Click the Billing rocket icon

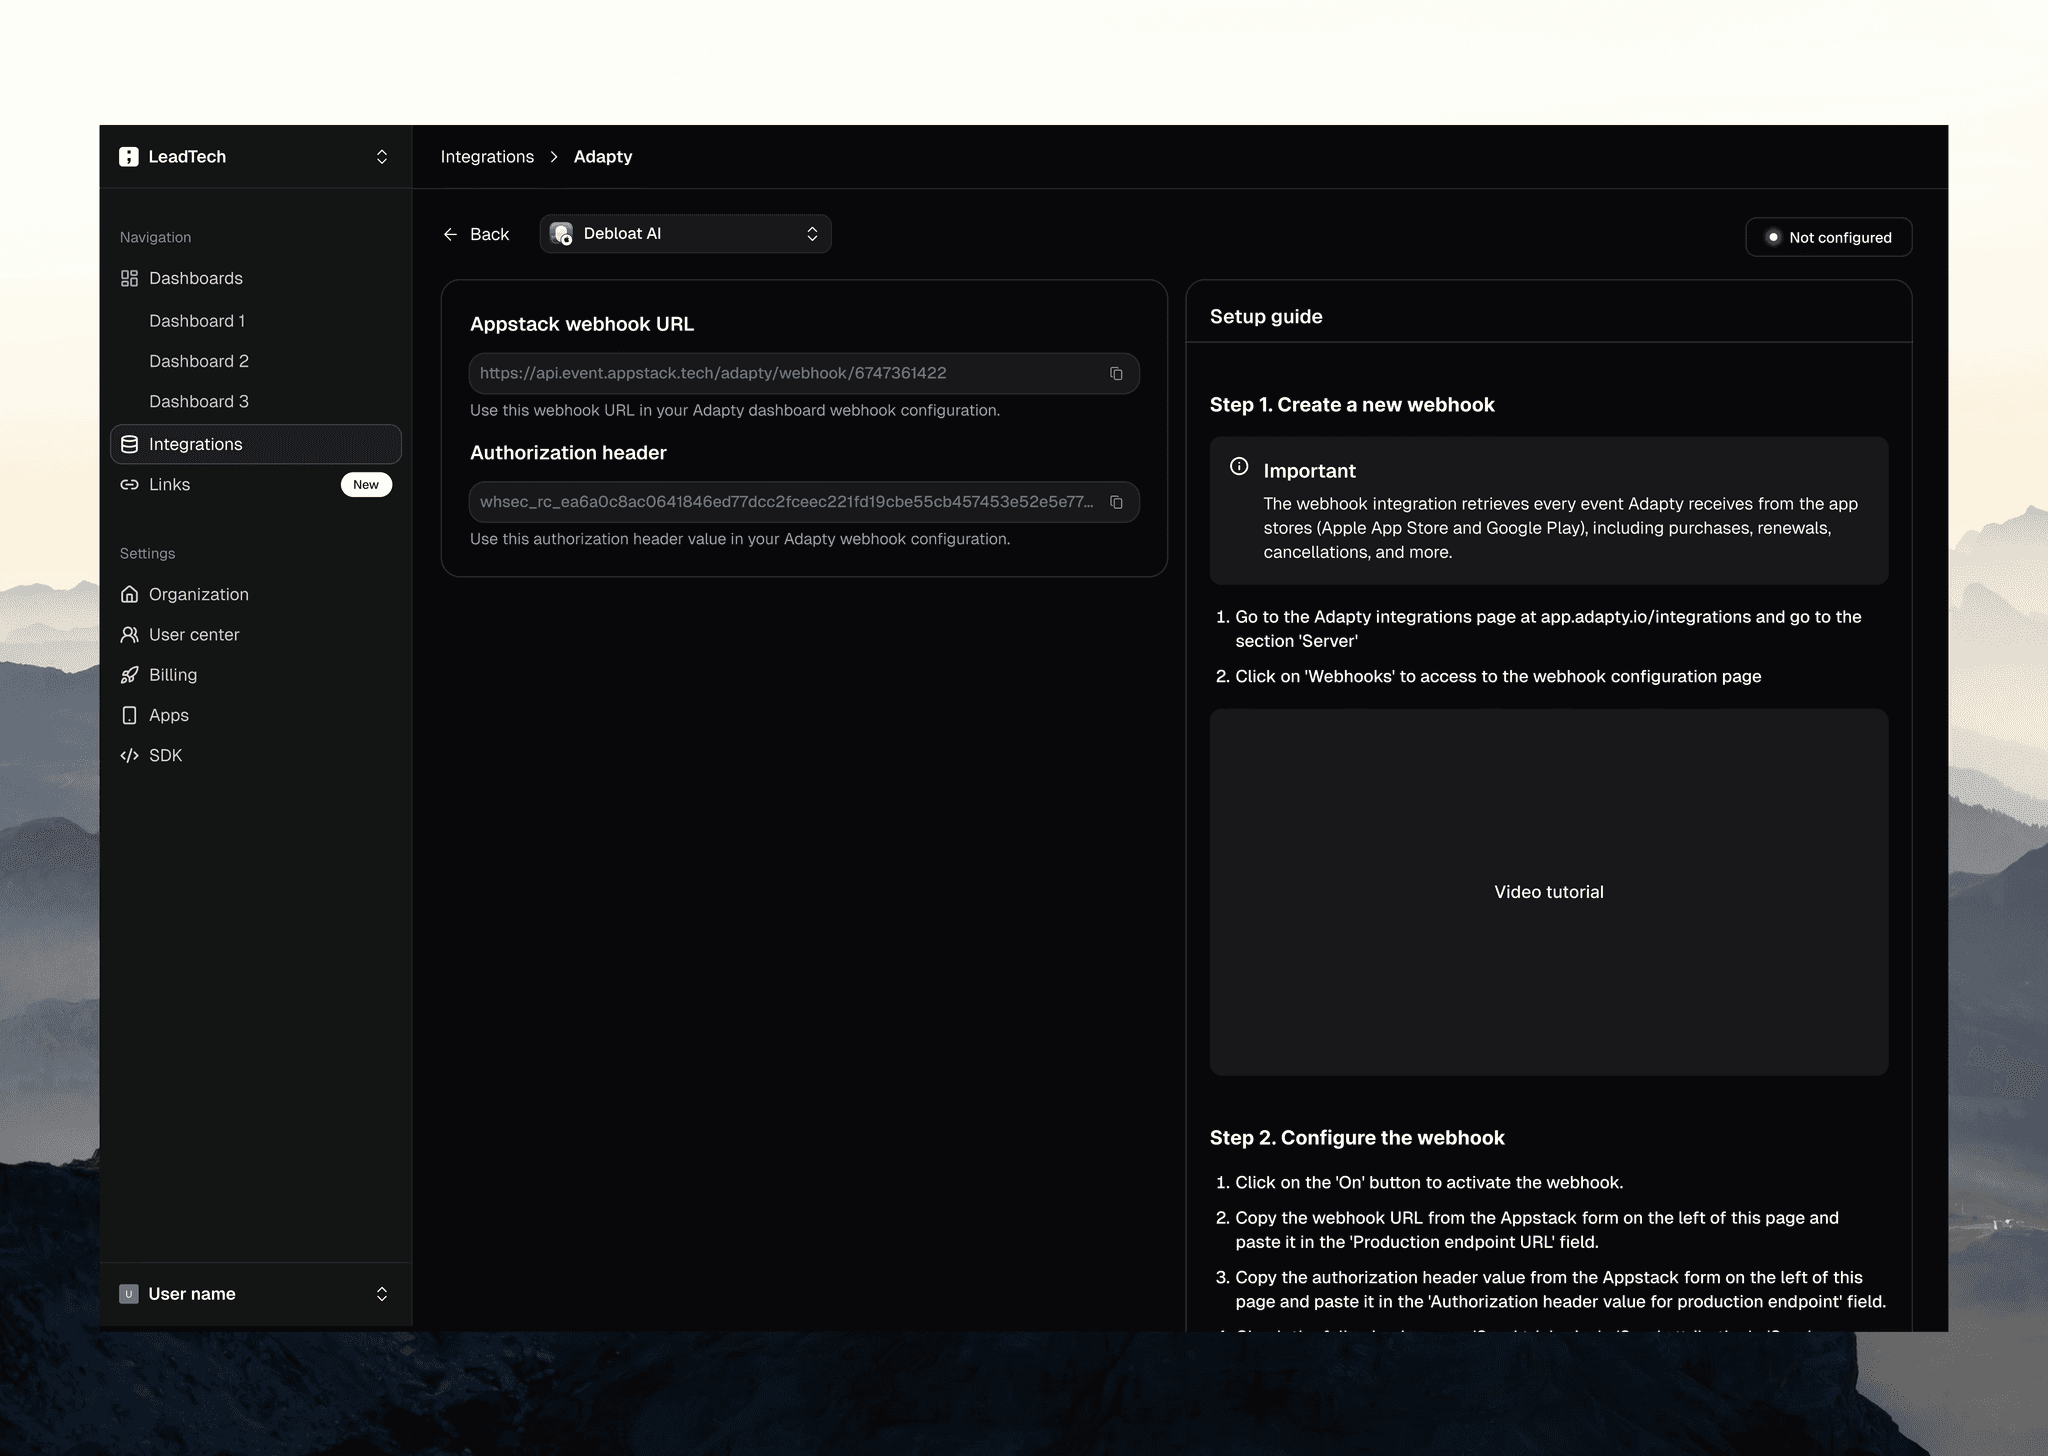tap(129, 675)
